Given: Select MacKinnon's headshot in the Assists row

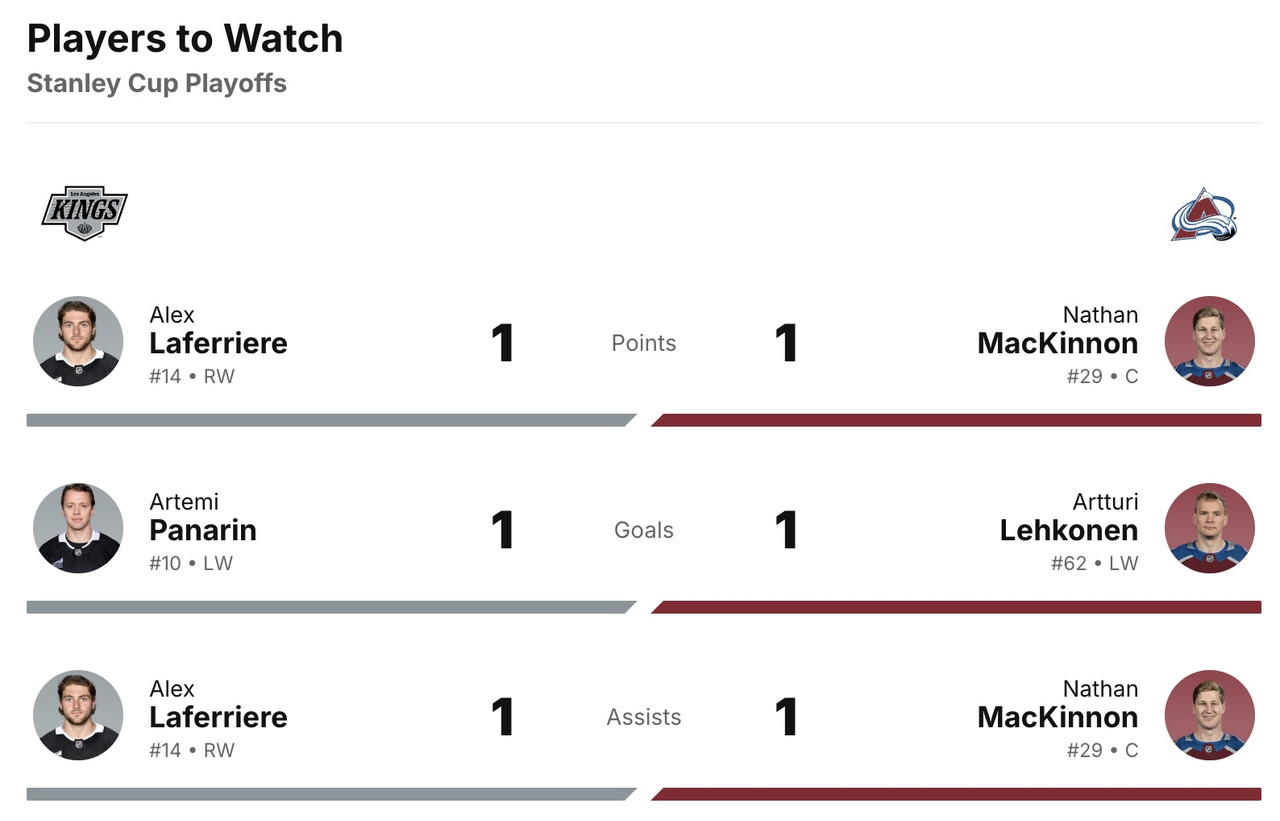Looking at the screenshot, I should (x=1209, y=715).
